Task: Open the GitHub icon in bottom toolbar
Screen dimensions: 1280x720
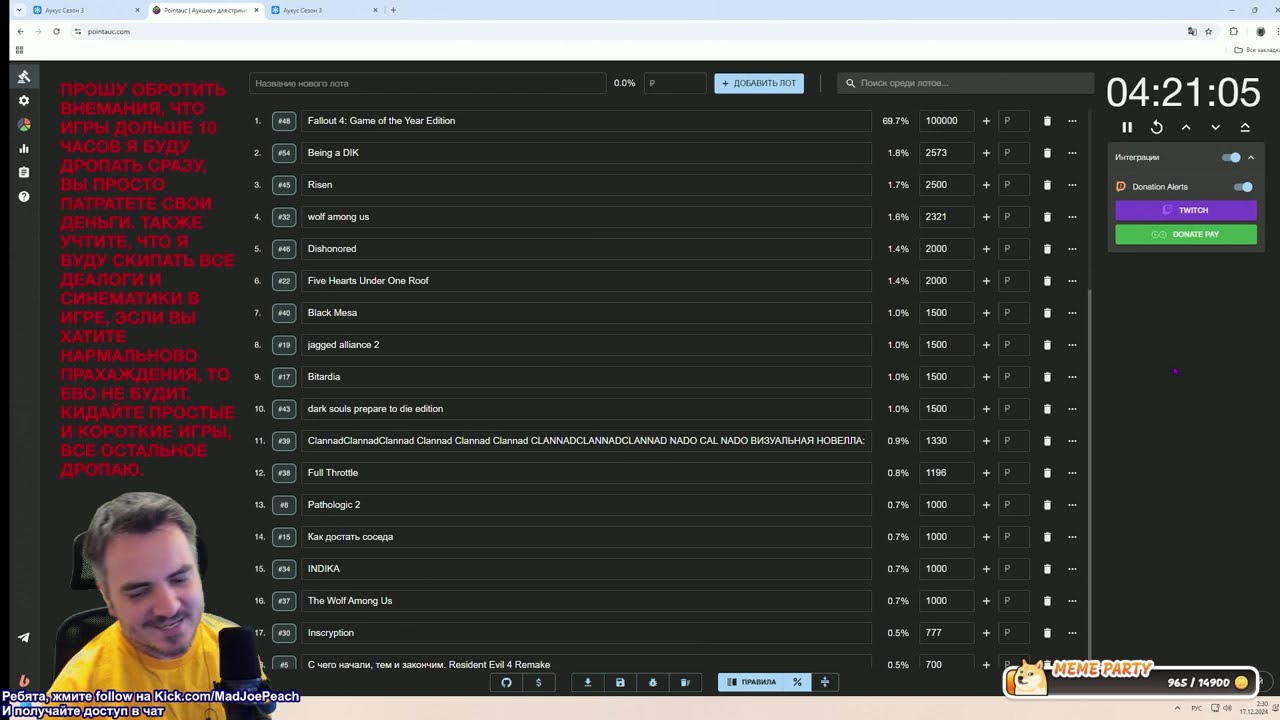Action: [x=506, y=682]
